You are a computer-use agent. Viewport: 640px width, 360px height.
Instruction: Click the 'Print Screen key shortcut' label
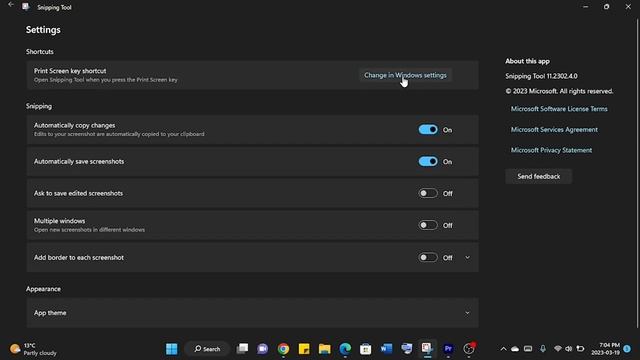click(x=70, y=71)
